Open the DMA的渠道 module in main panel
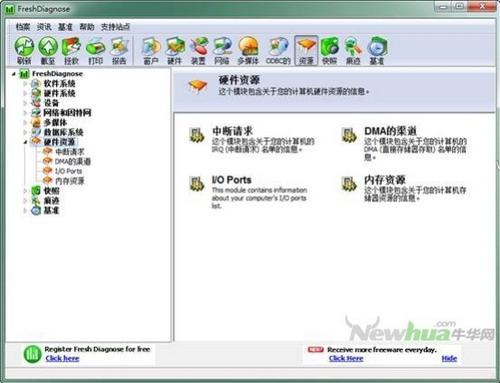 390,131
